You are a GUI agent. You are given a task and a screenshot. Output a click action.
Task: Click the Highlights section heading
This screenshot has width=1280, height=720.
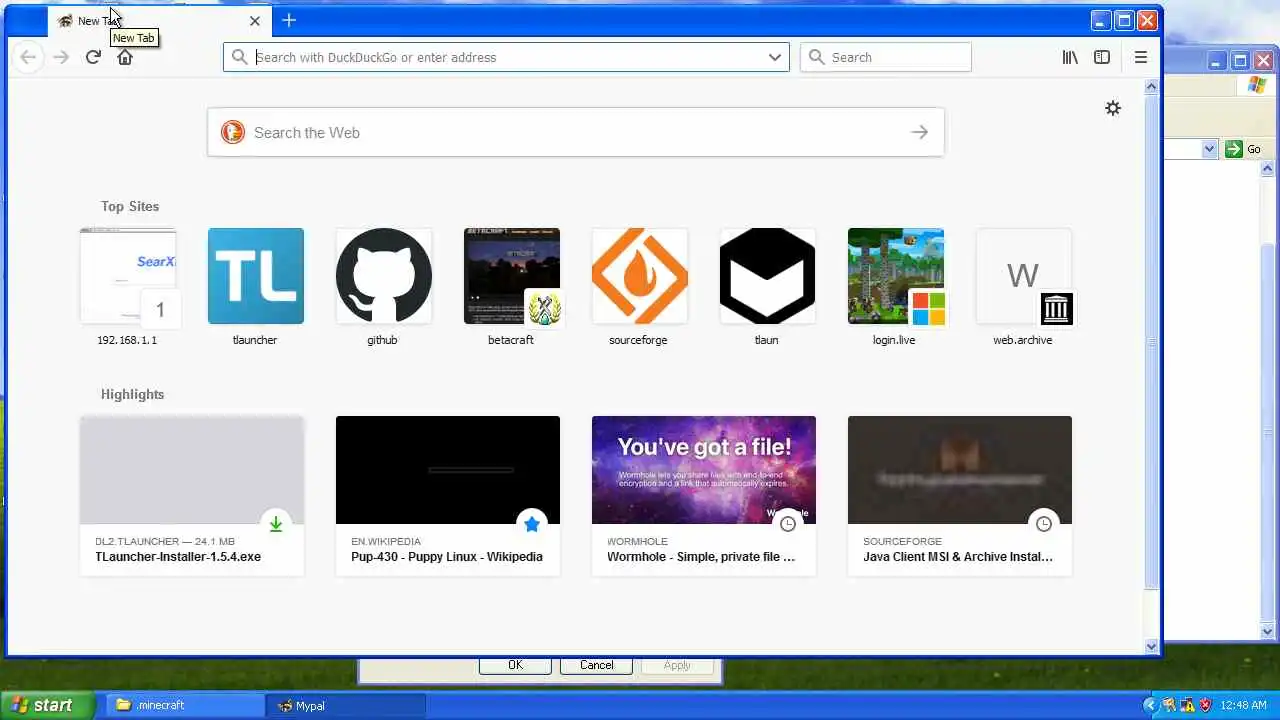point(132,394)
